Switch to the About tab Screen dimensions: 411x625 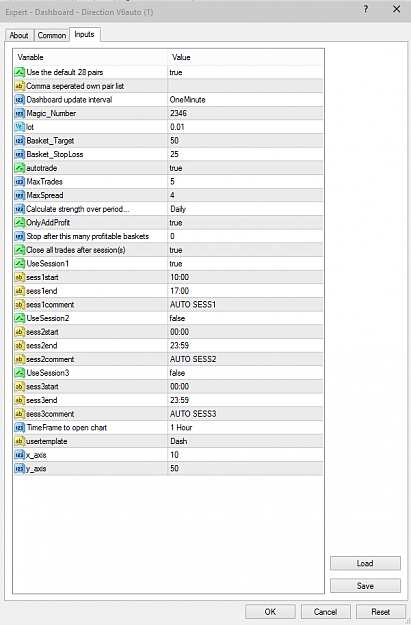coord(19,35)
